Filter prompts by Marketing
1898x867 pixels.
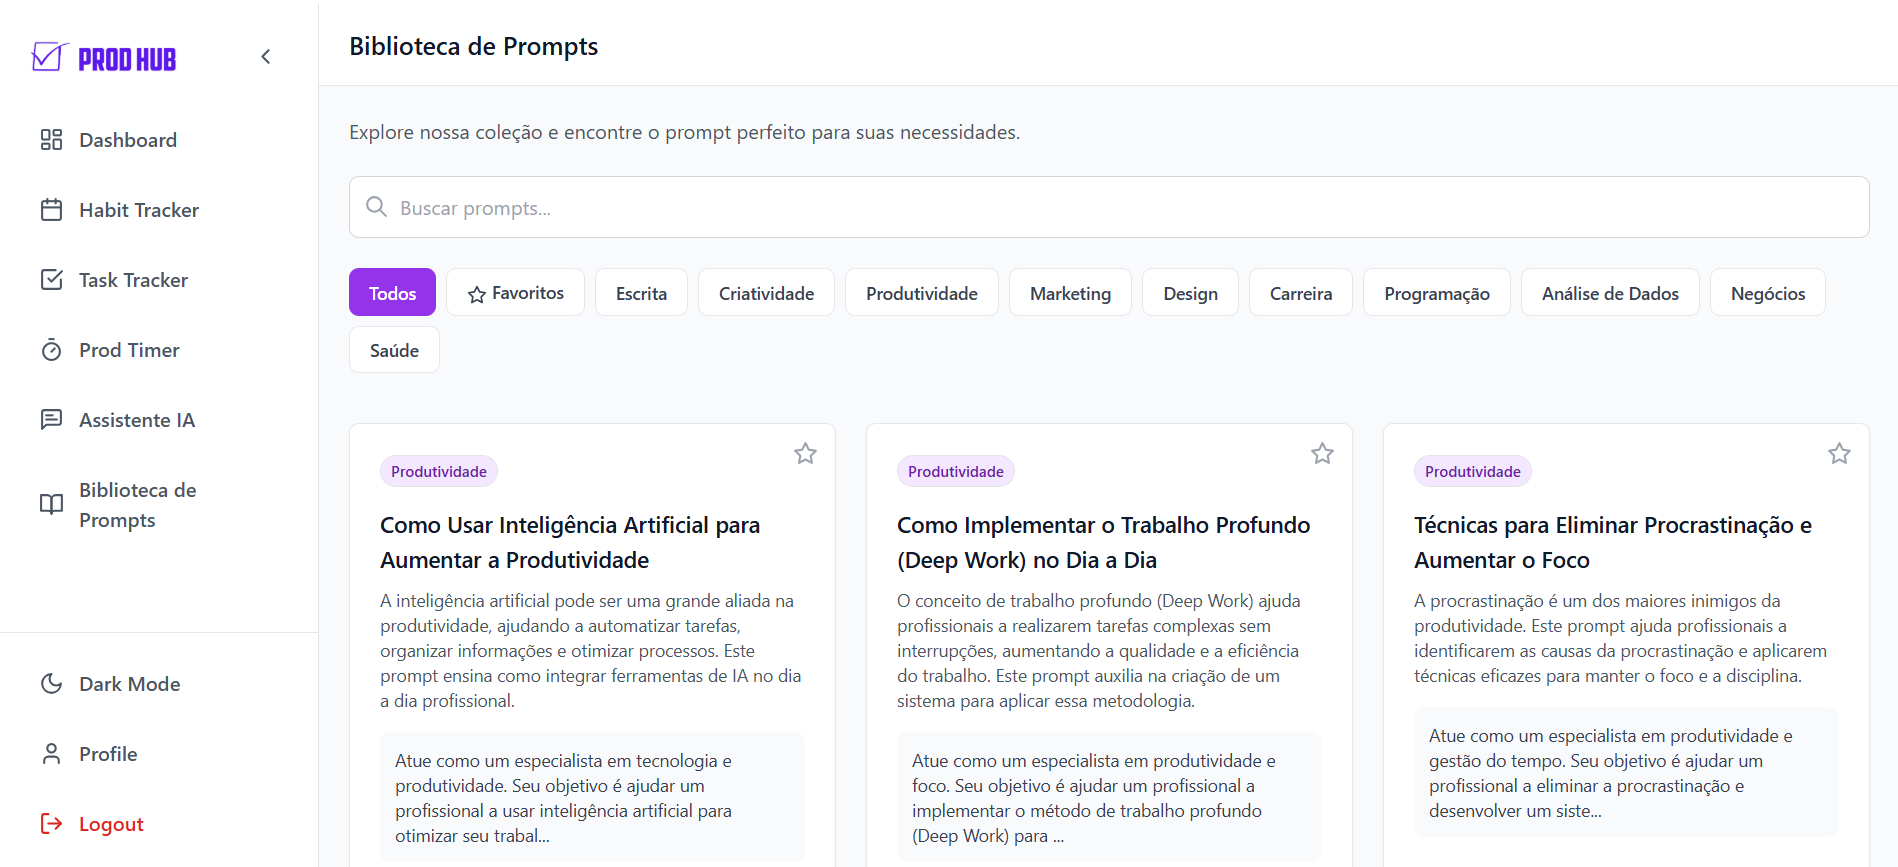coord(1070,292)
